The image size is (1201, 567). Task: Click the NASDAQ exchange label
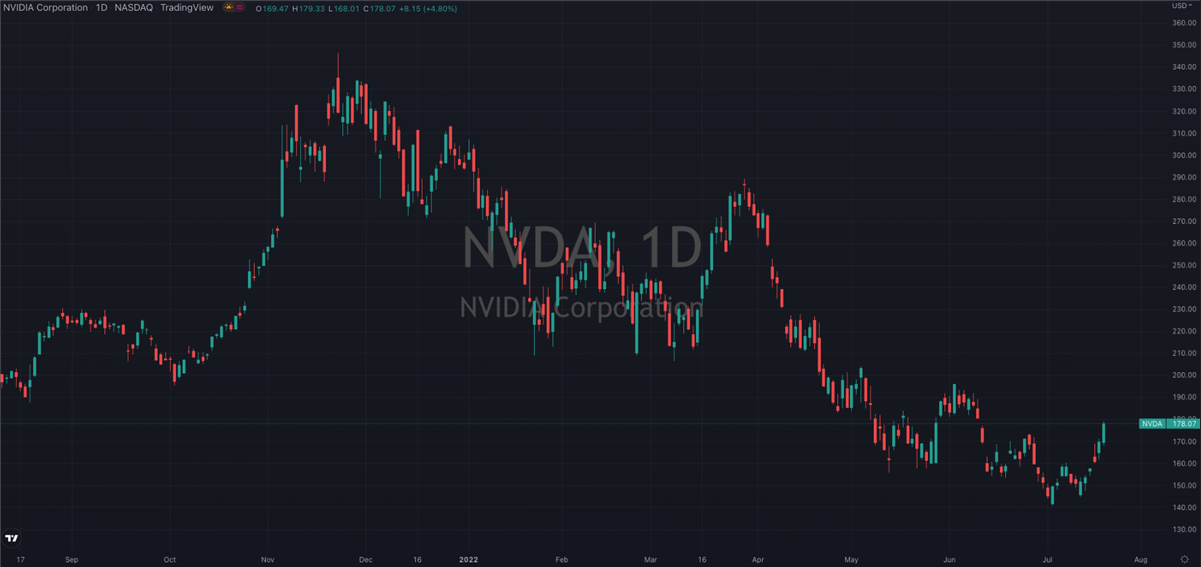point(134,7)
